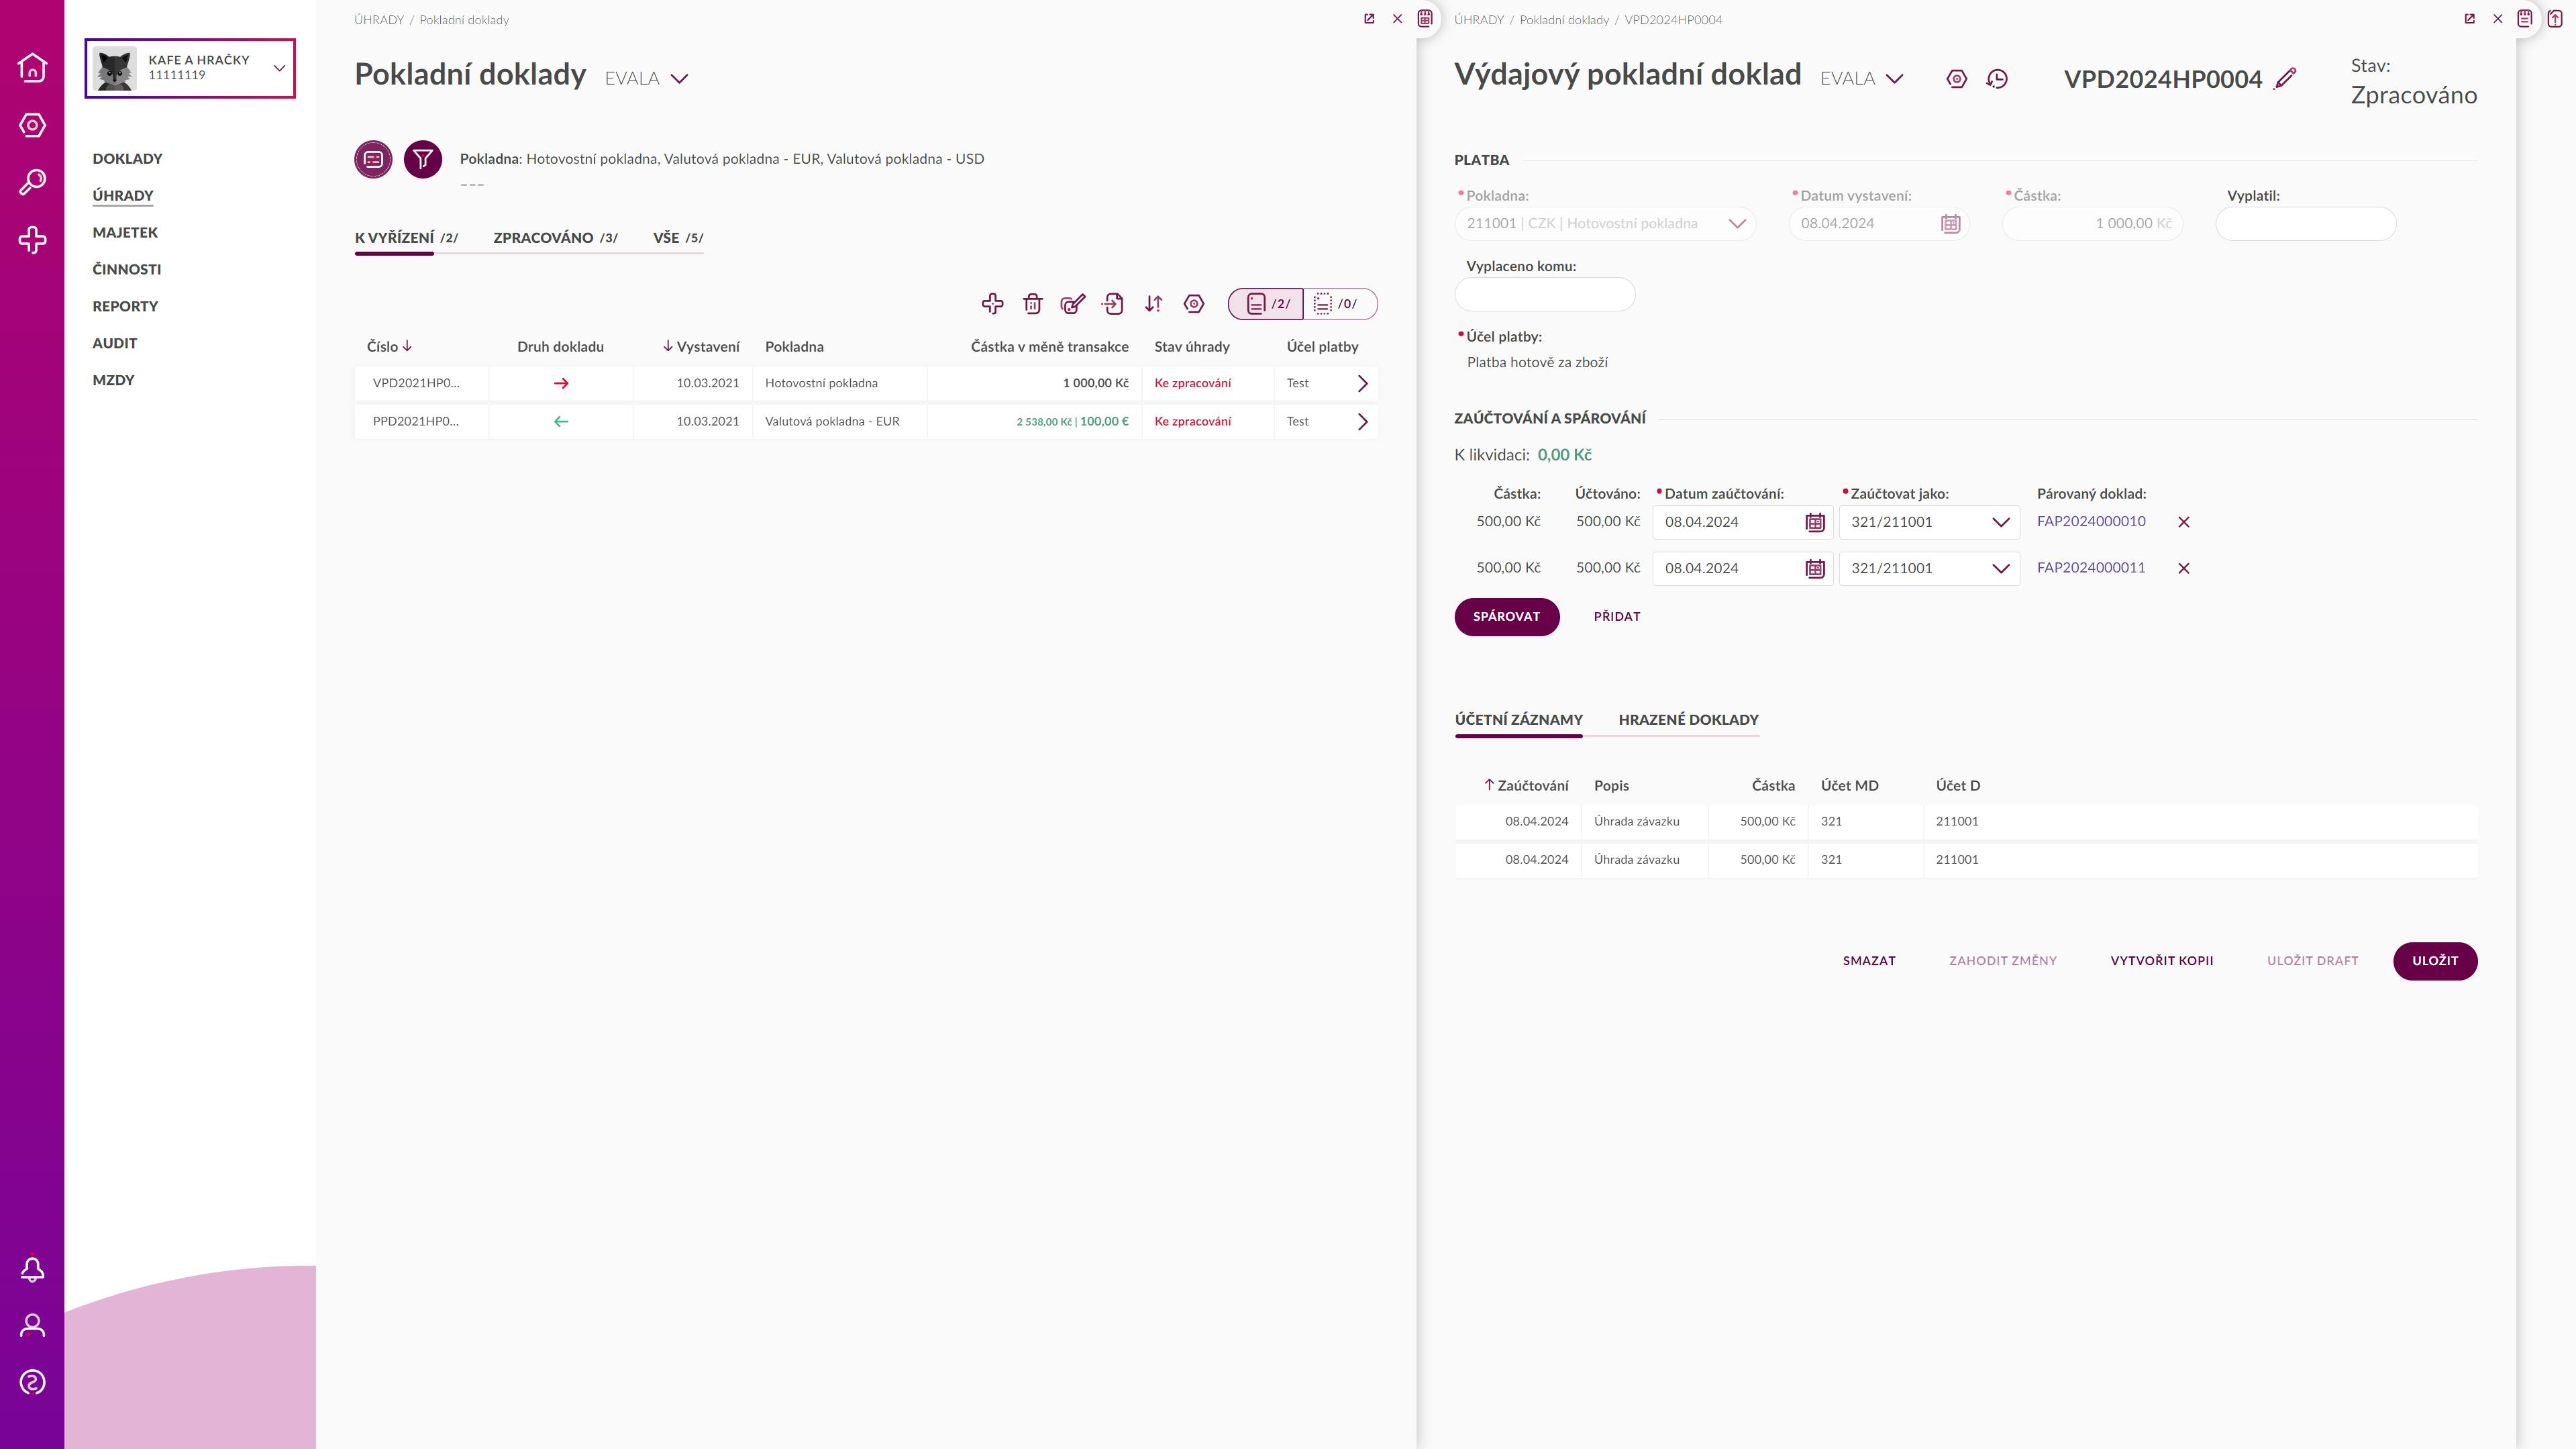Open paired document link FAP2024000011

point(2091,568)
